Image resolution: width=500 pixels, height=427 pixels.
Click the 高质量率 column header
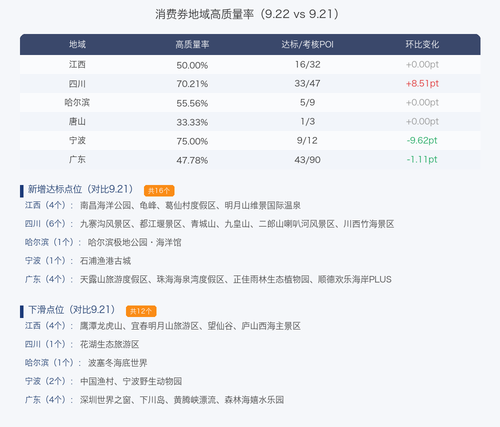coord(192,44)
